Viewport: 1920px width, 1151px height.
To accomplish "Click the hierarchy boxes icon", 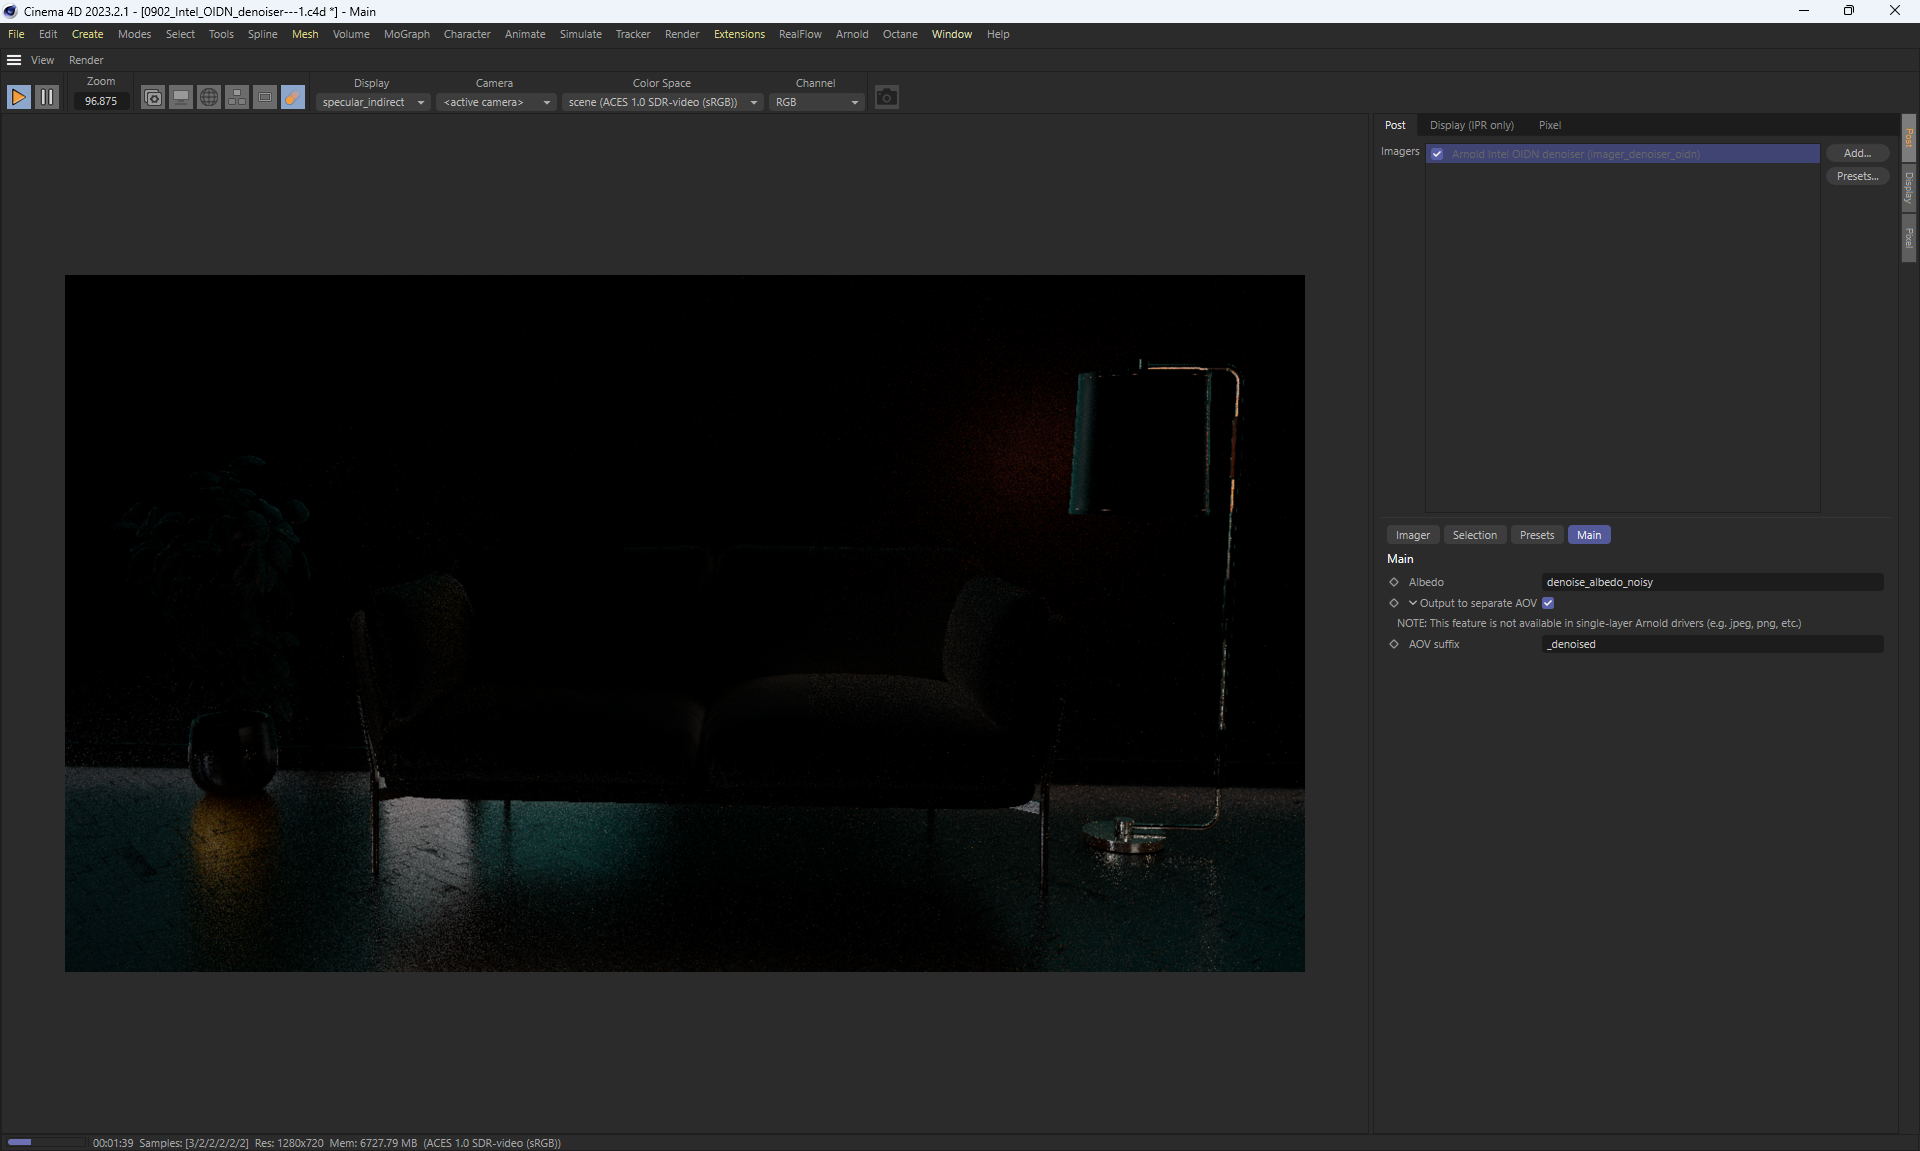I will tap(237, 97).
